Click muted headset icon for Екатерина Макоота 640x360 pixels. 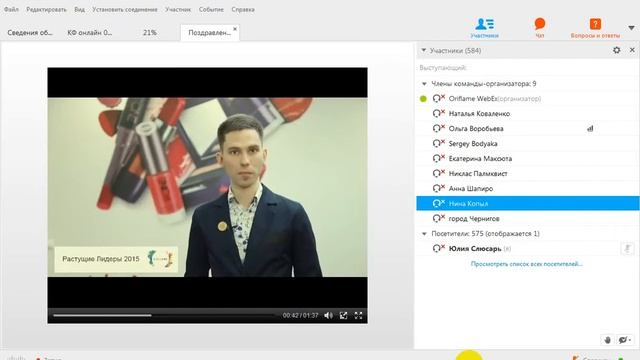pyautogui.click(x=438, y=158)
